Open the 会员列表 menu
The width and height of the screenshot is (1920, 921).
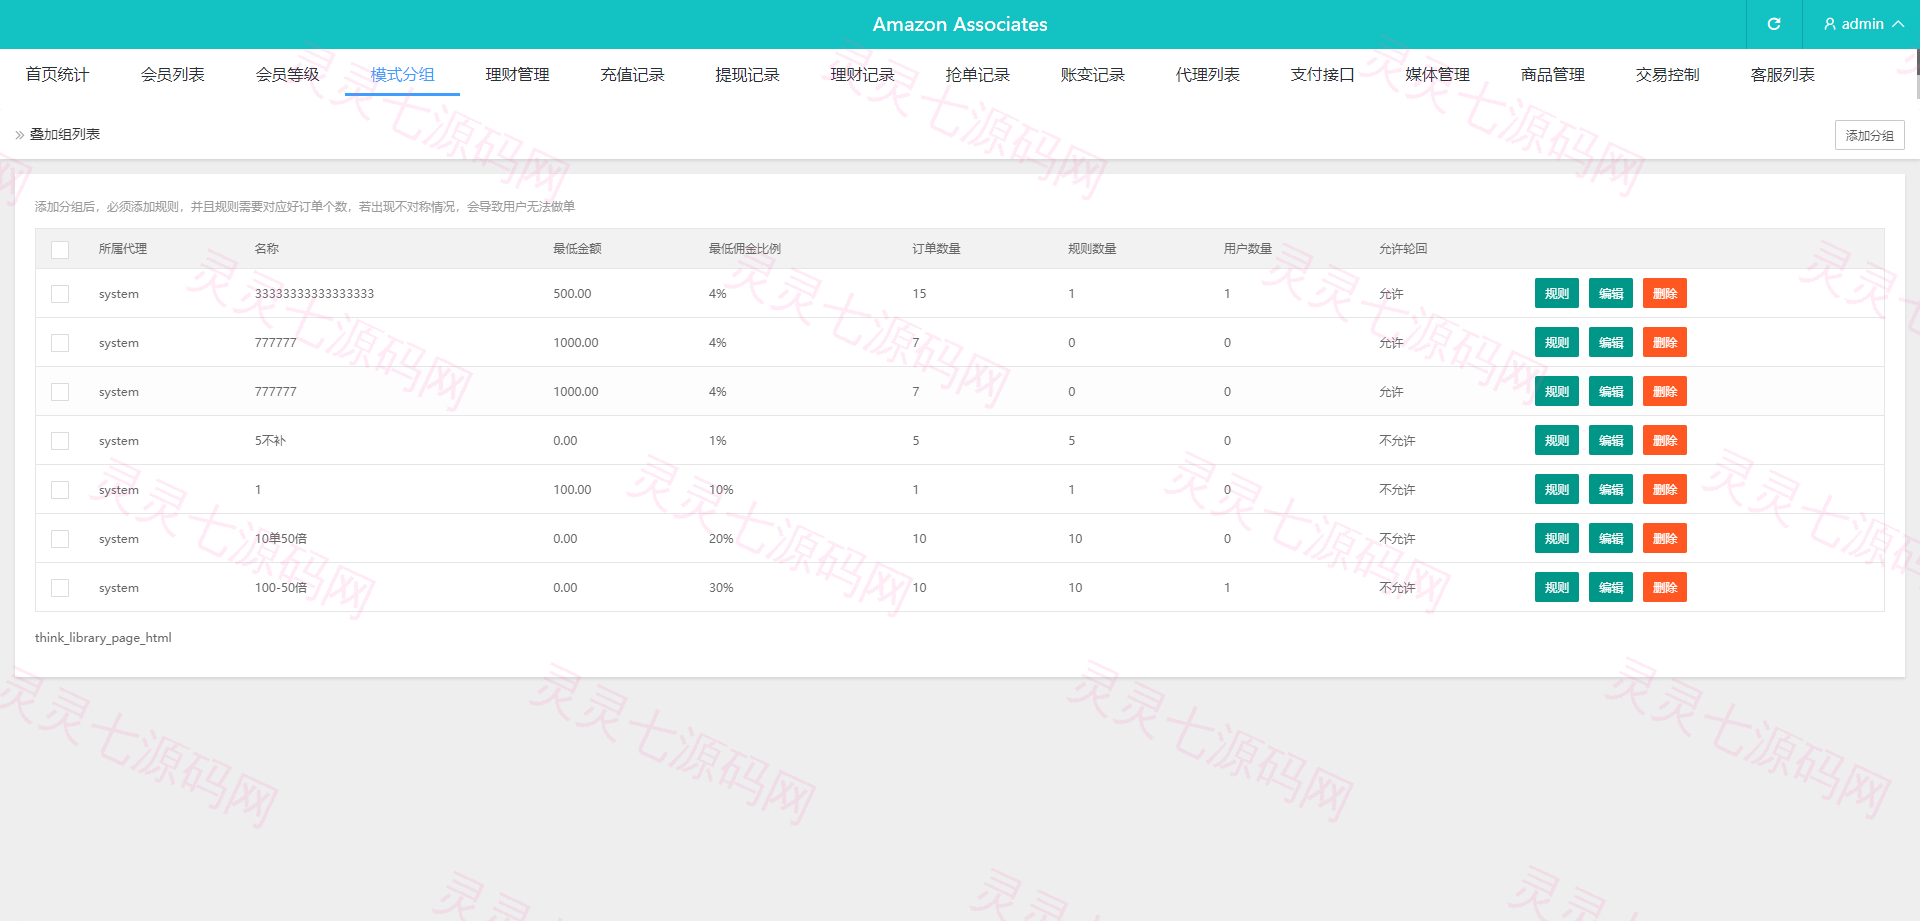click(172, 74)
